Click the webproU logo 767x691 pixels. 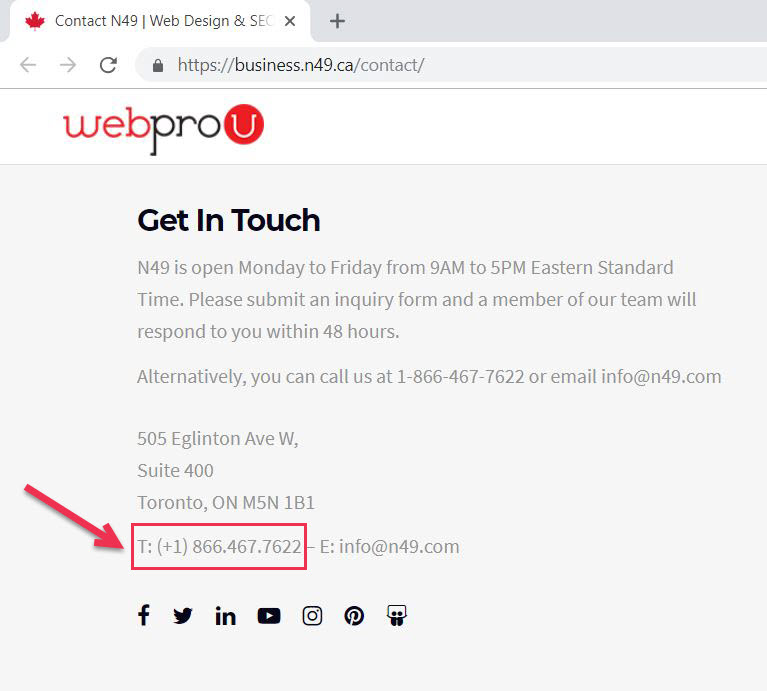163,128
